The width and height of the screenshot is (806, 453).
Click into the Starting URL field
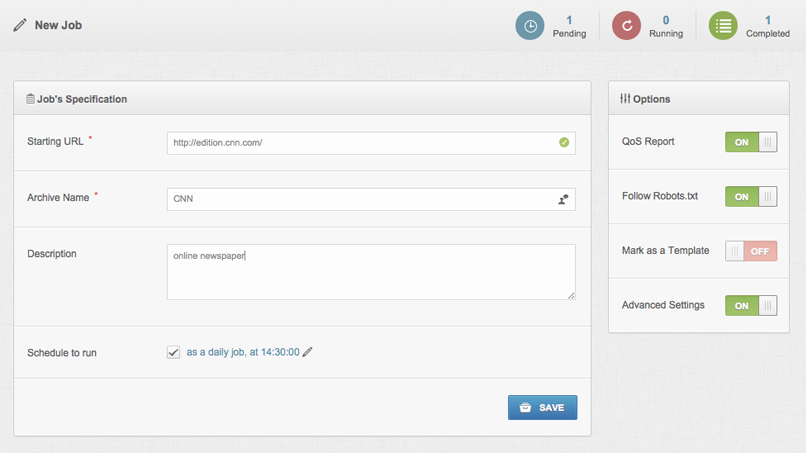tap(360, 143)
